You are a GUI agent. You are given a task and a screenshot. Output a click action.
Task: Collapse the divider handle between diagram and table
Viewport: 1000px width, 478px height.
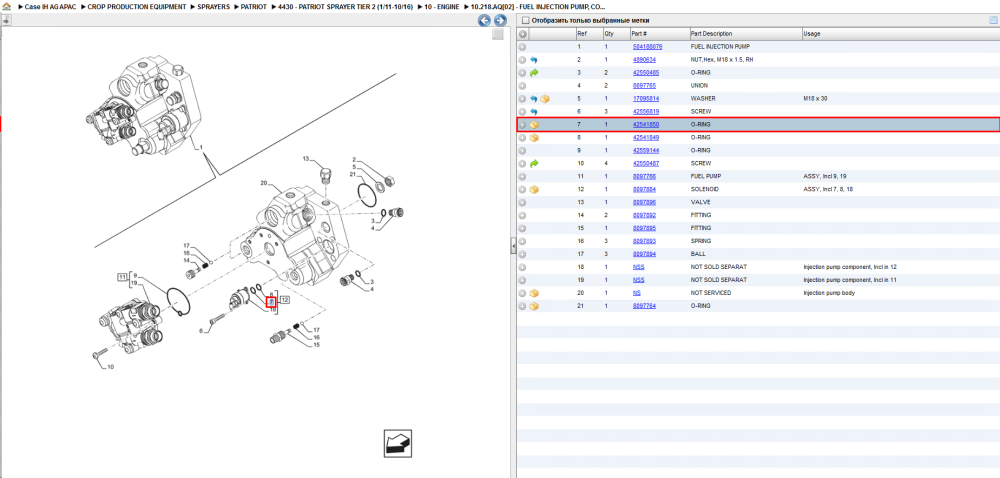point(513,247)
